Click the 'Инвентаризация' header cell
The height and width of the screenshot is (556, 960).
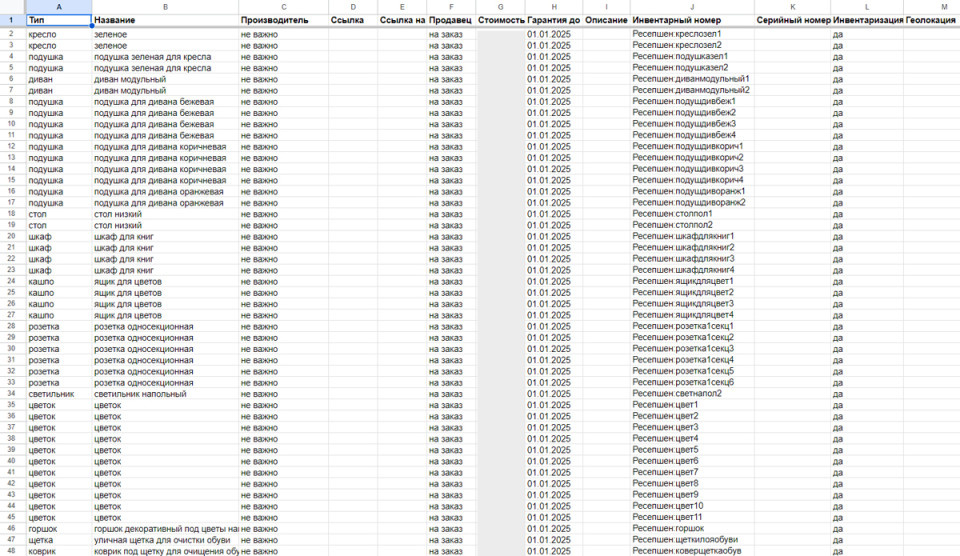click(x=867, y=20)
